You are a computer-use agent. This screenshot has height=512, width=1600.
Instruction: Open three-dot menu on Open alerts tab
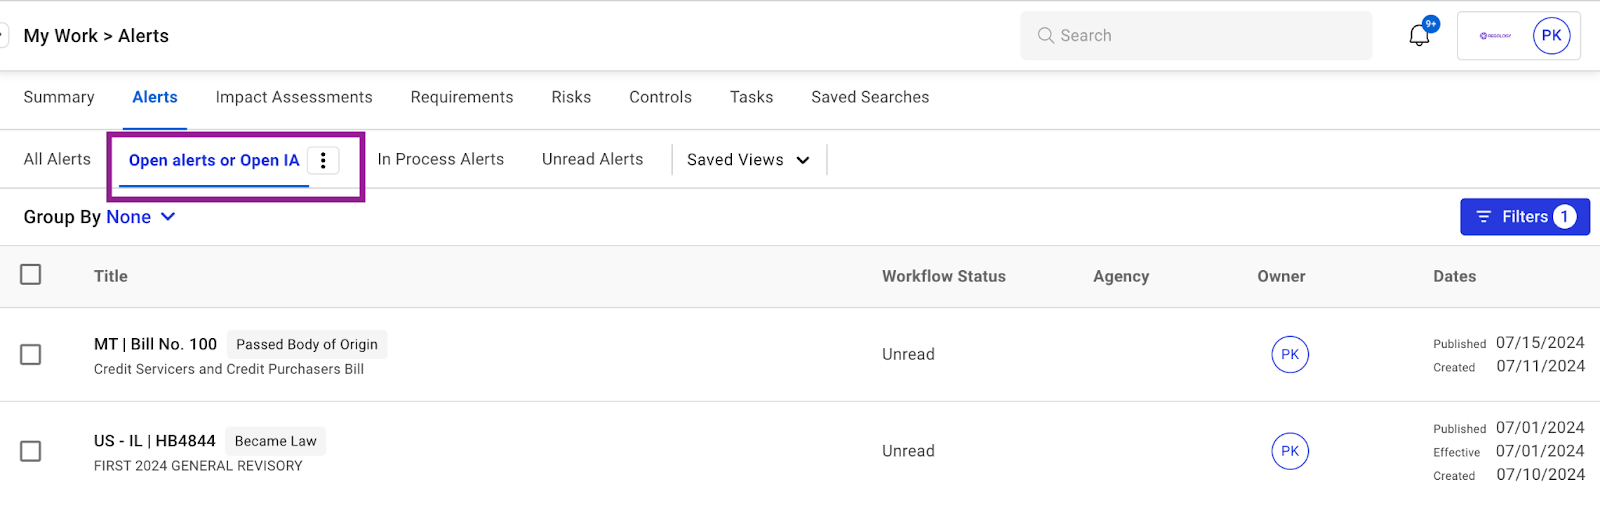tap(323, 160)
